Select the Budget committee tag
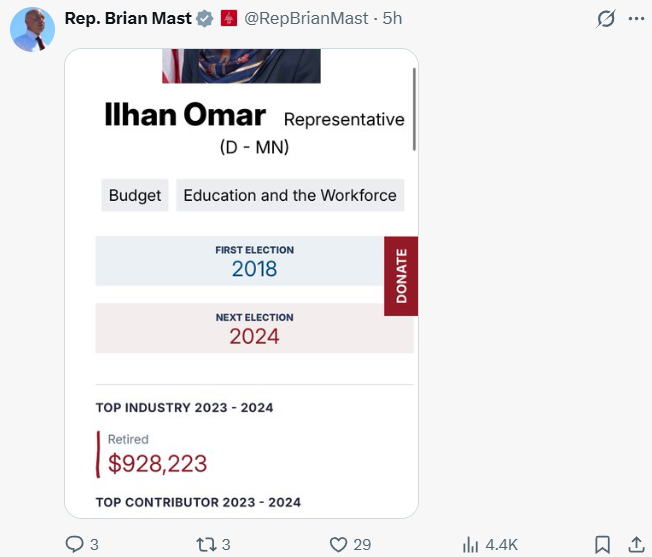 pos(135,195)
